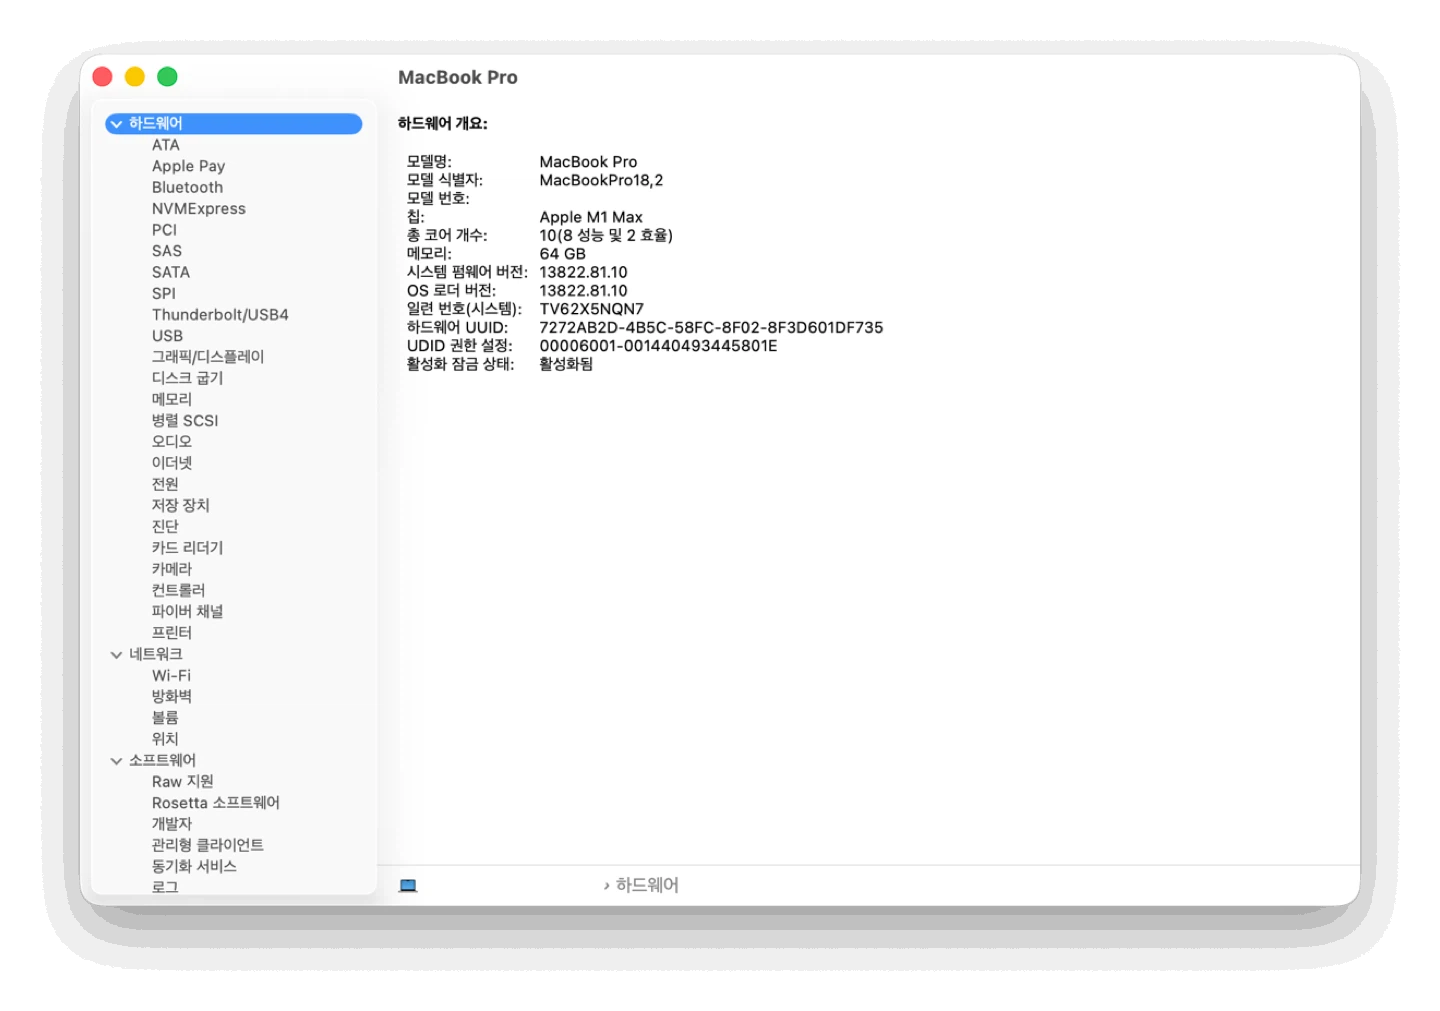
Task: Click the OS 로더 버전 value 13822.81.10
Action: (584, 291)
